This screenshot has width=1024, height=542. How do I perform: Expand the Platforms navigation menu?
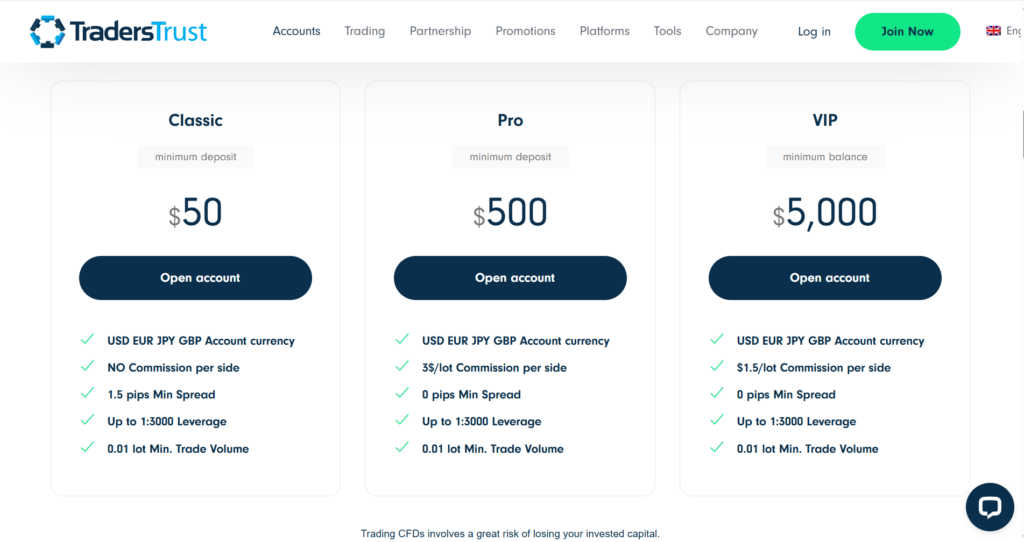pos(605,31)
